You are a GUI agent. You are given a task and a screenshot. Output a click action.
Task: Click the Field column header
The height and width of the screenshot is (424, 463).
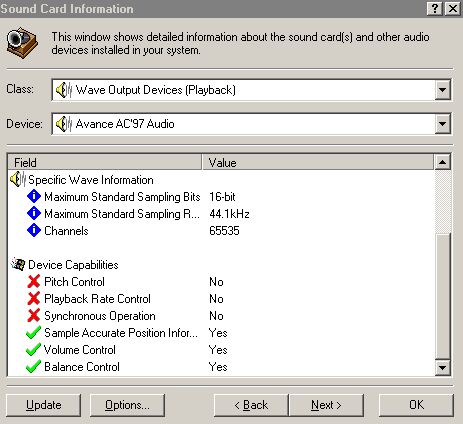click(x=105, y=162)
